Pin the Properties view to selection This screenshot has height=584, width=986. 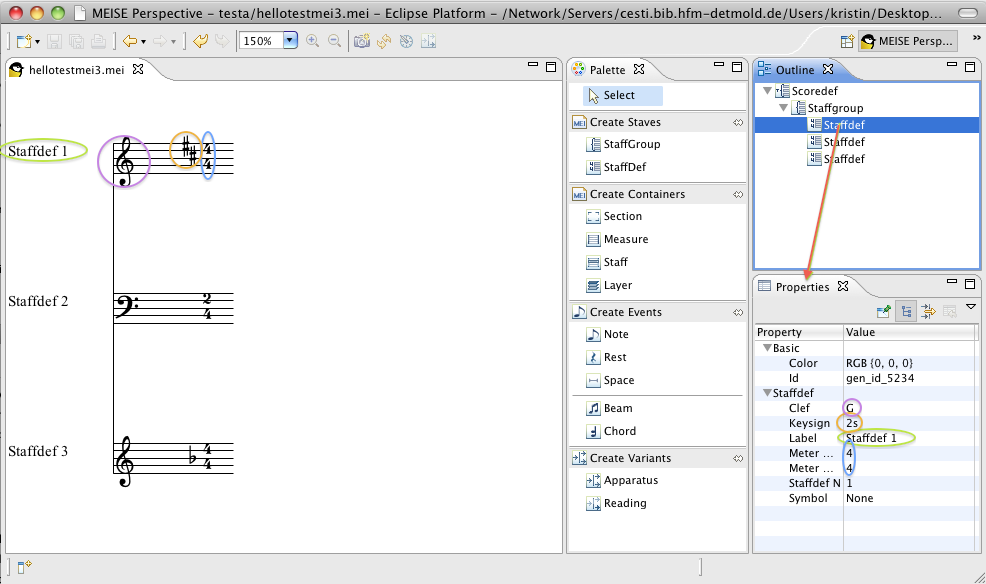884,311
